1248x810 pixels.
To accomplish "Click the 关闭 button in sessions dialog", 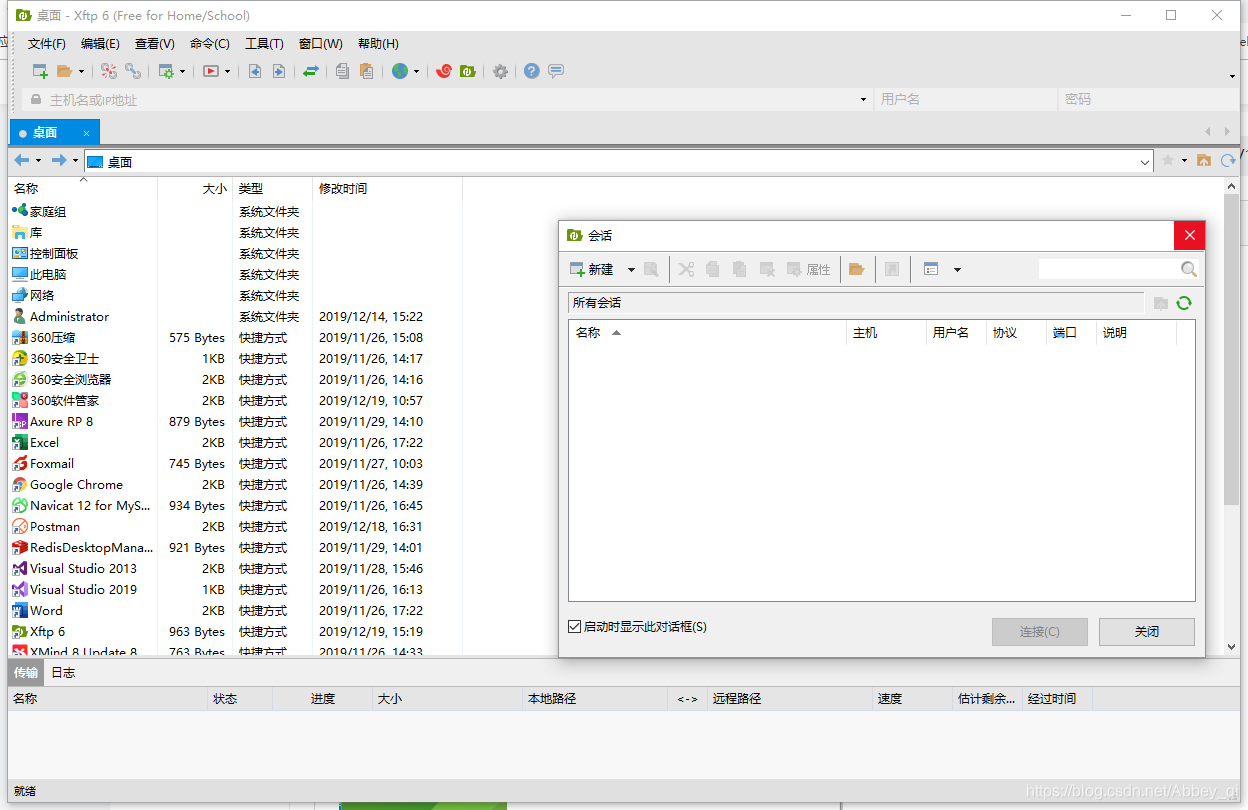I will pyautogui.click(x=1147, y=632).
